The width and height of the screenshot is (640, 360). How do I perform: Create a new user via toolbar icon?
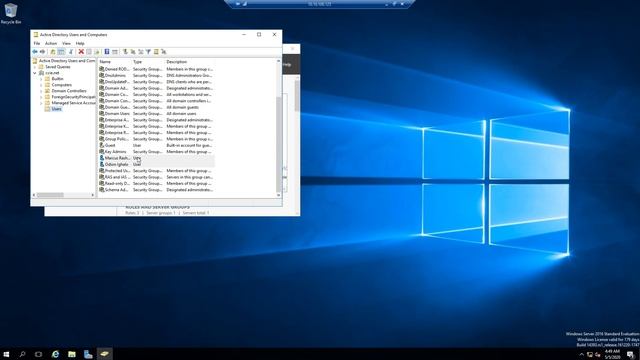tap(125, 51)
